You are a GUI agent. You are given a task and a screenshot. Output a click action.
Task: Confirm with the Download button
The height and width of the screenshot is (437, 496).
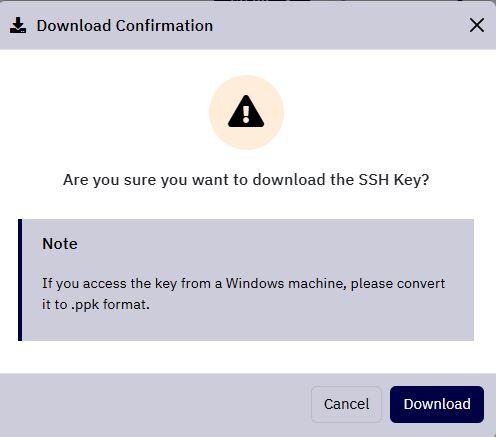437,404
